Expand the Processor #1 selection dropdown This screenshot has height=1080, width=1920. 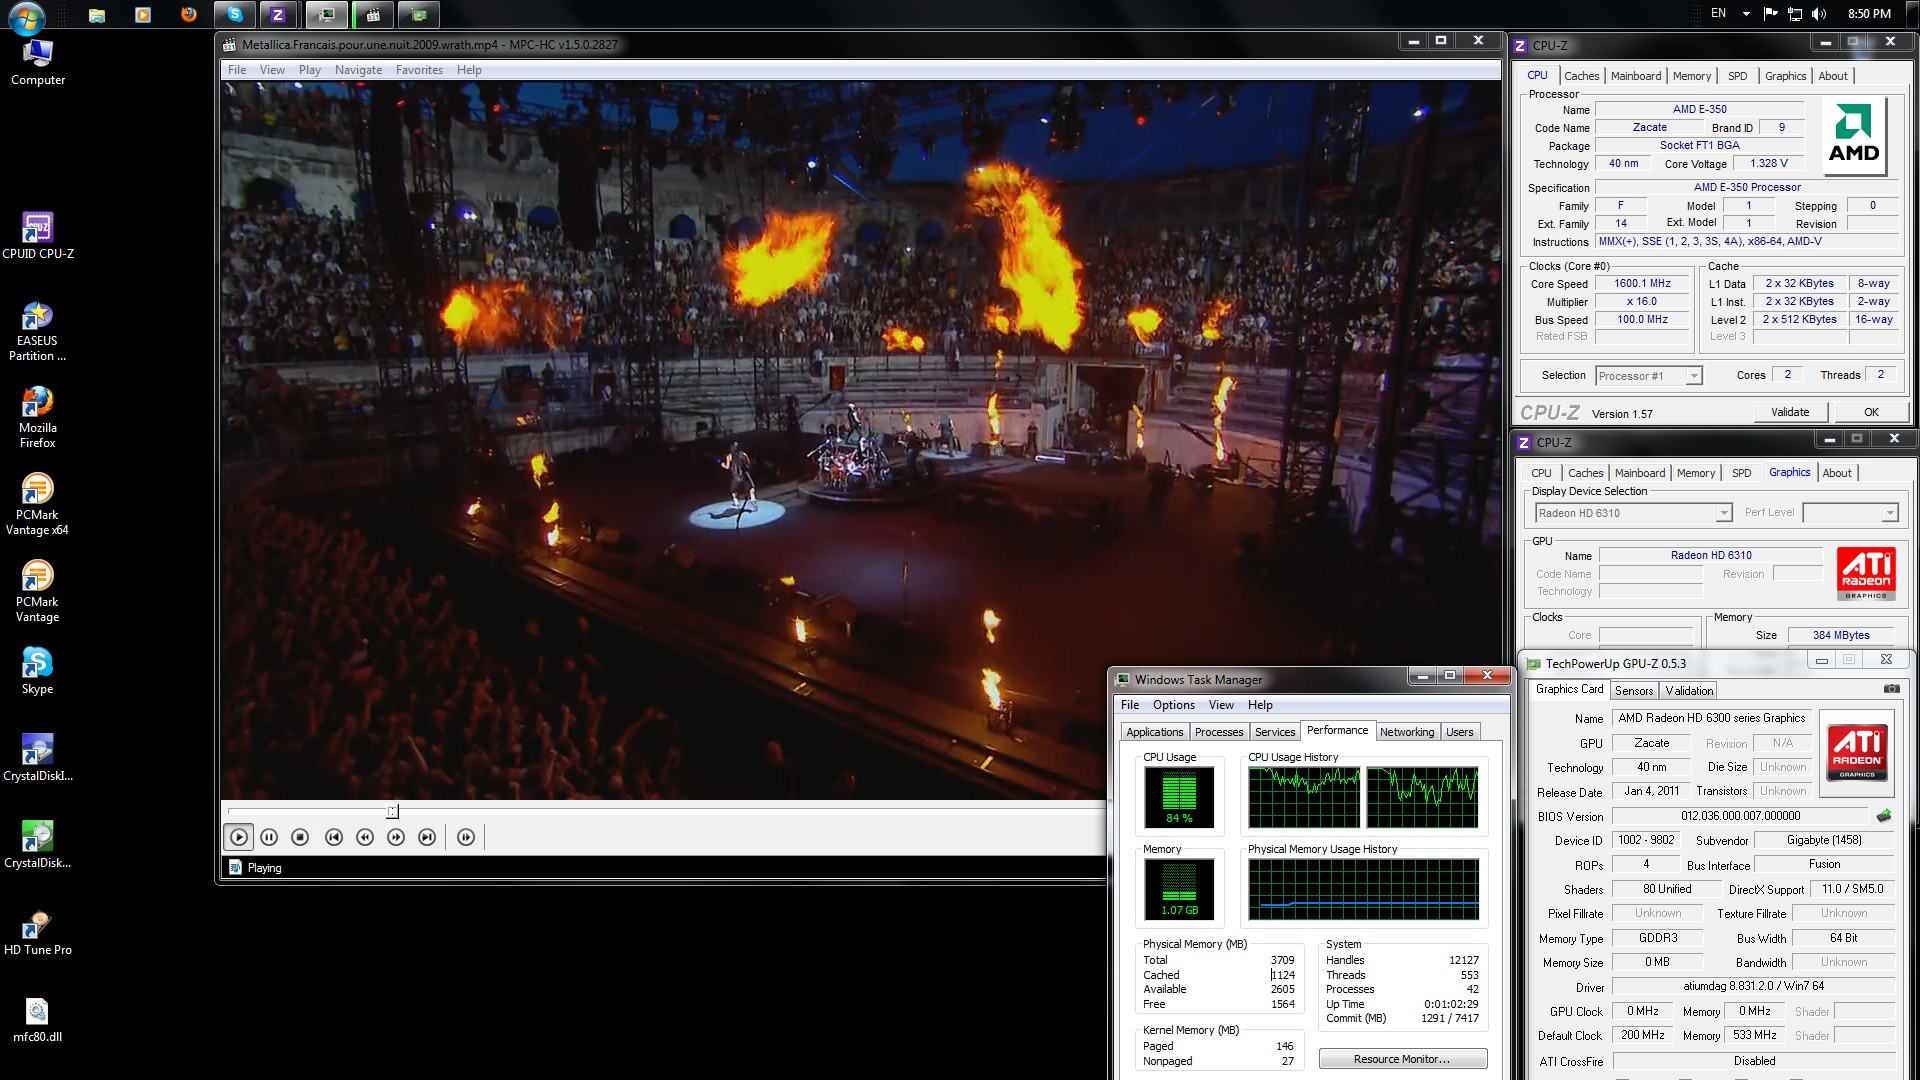tap(1693, 376)
